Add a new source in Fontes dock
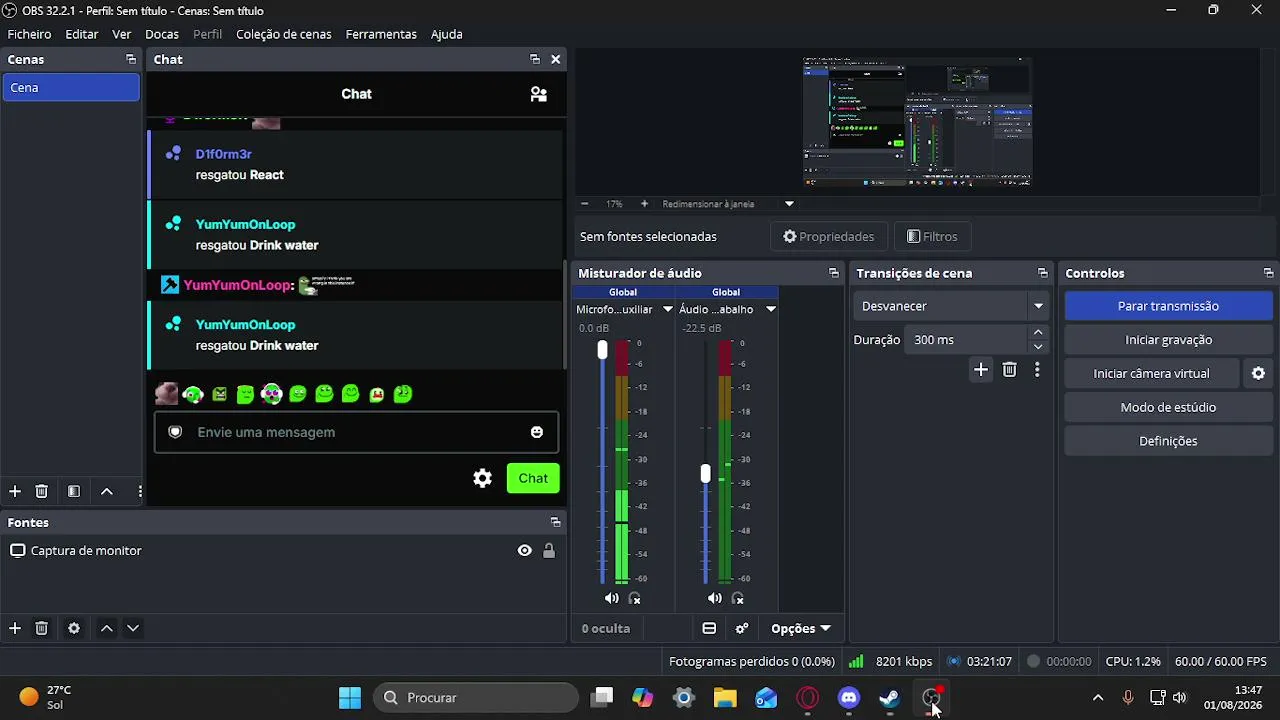This screenshot has width=1280, height=720. click(15, 628)
